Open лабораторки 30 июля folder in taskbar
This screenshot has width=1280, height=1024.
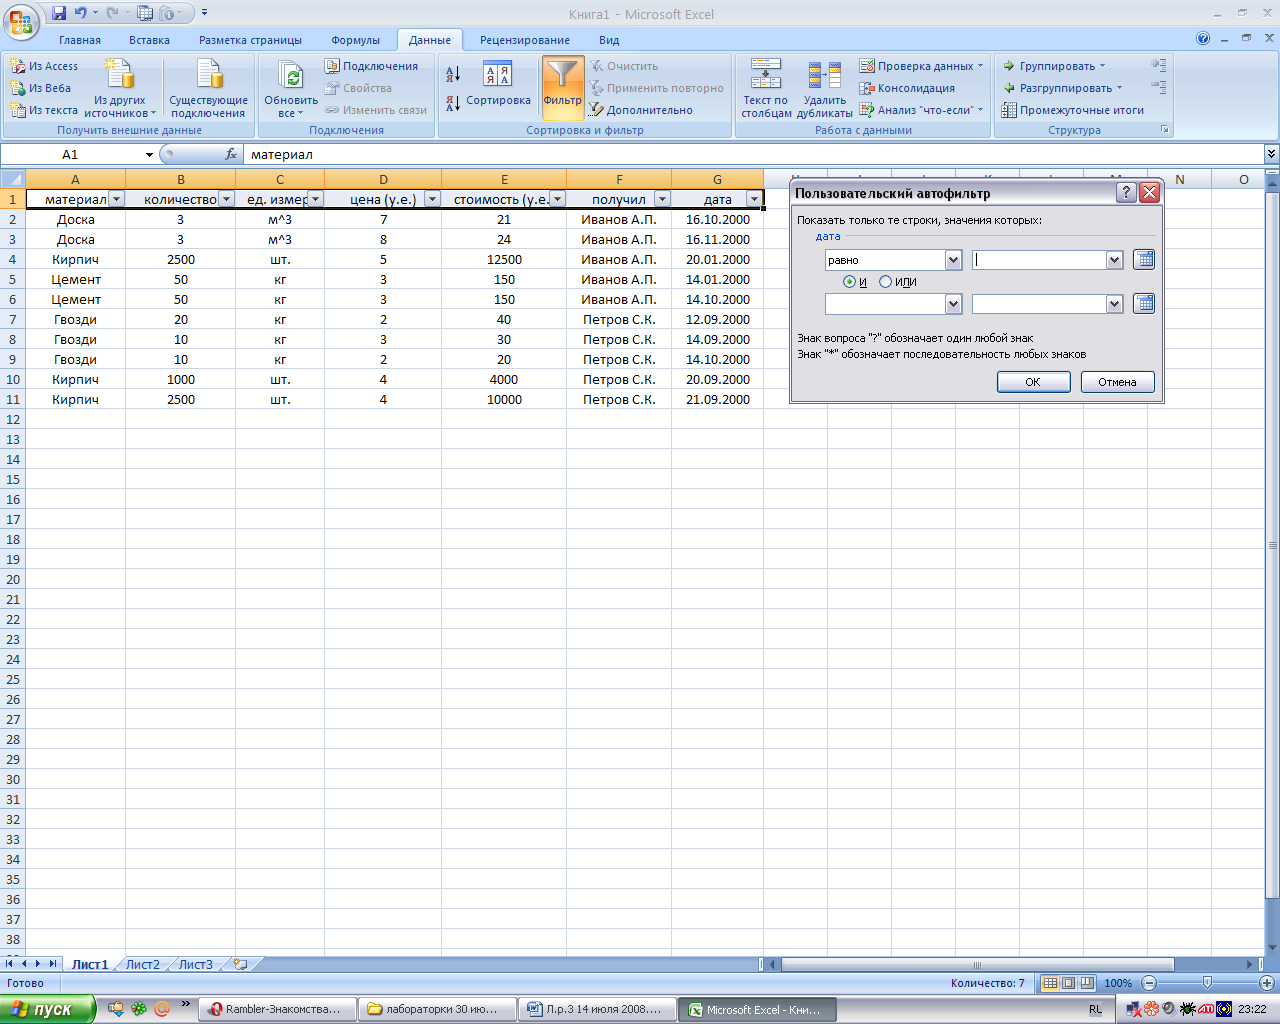click(x=438, y=1010)
